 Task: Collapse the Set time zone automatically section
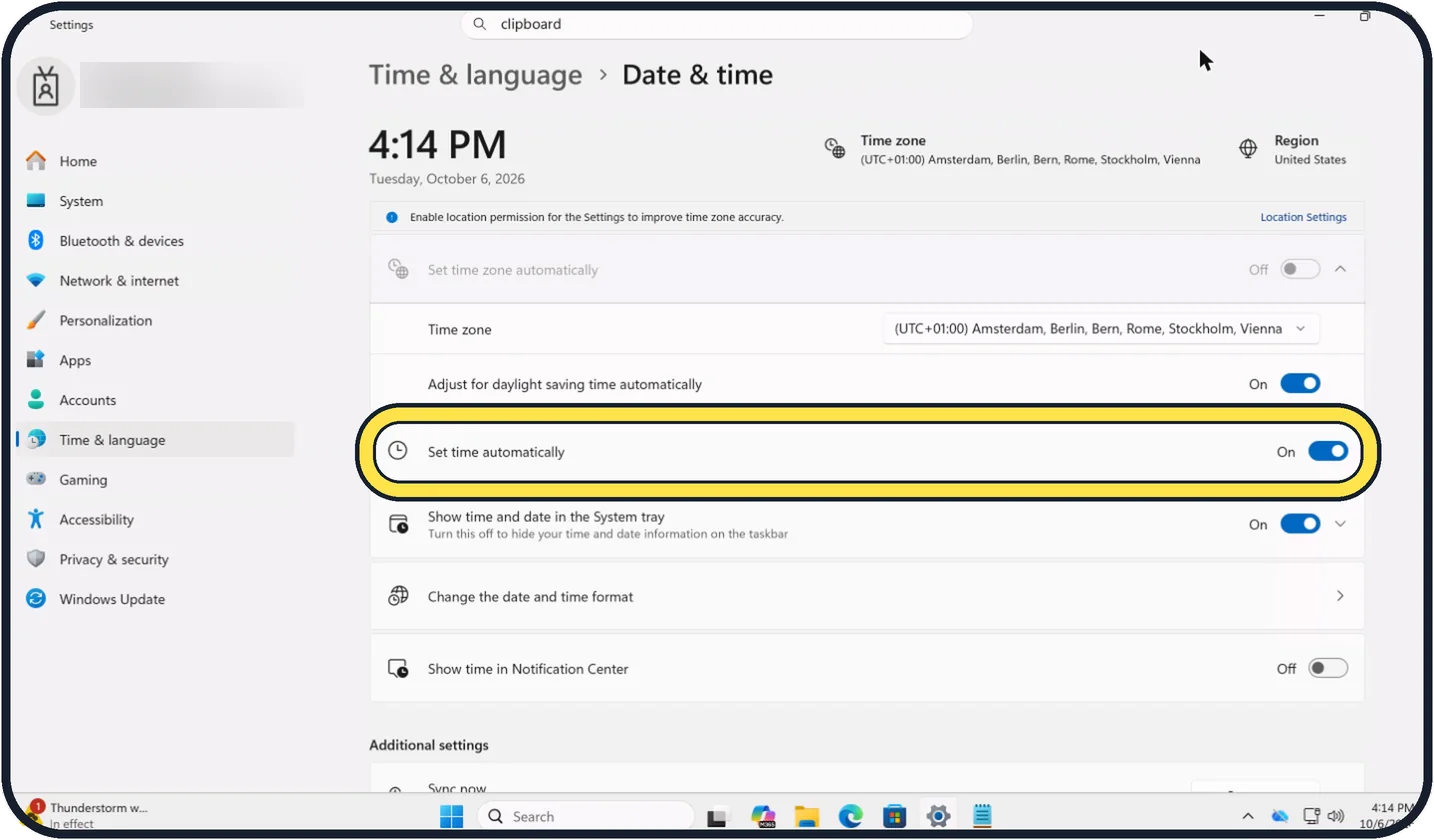tap(1341, 269)
